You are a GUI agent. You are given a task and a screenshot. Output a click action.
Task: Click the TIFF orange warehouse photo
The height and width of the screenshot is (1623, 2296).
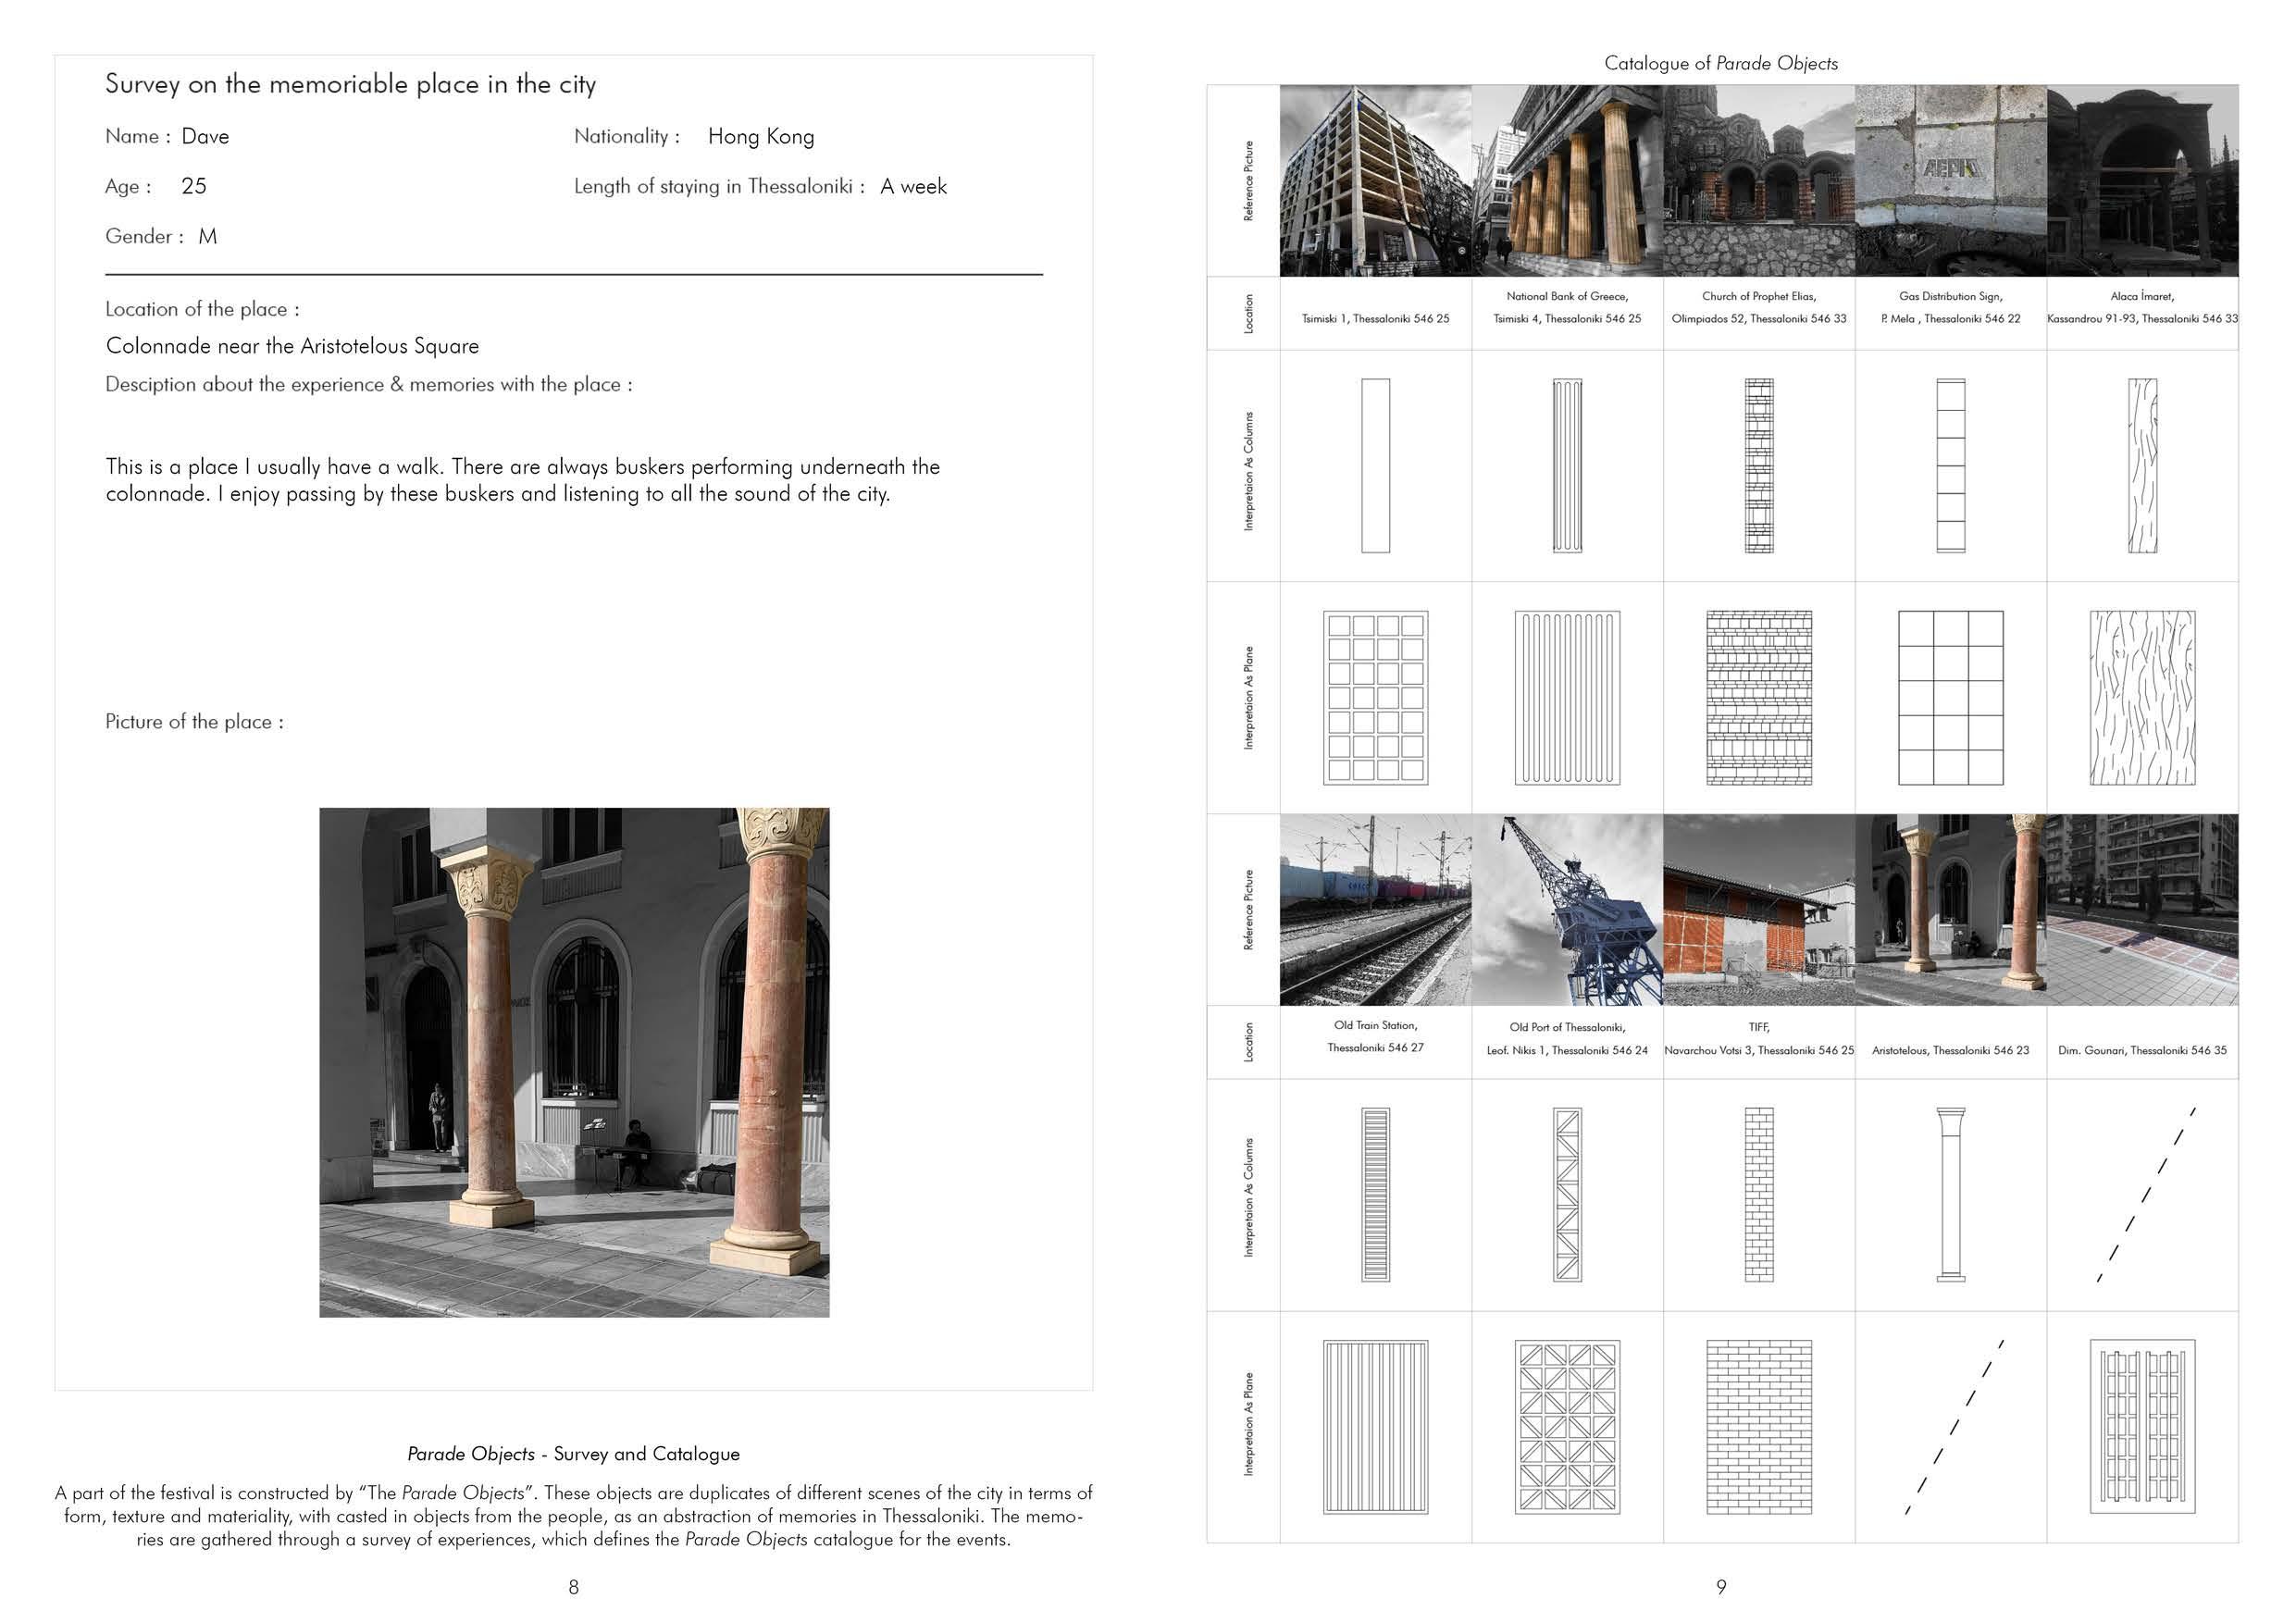point(1758,909)
